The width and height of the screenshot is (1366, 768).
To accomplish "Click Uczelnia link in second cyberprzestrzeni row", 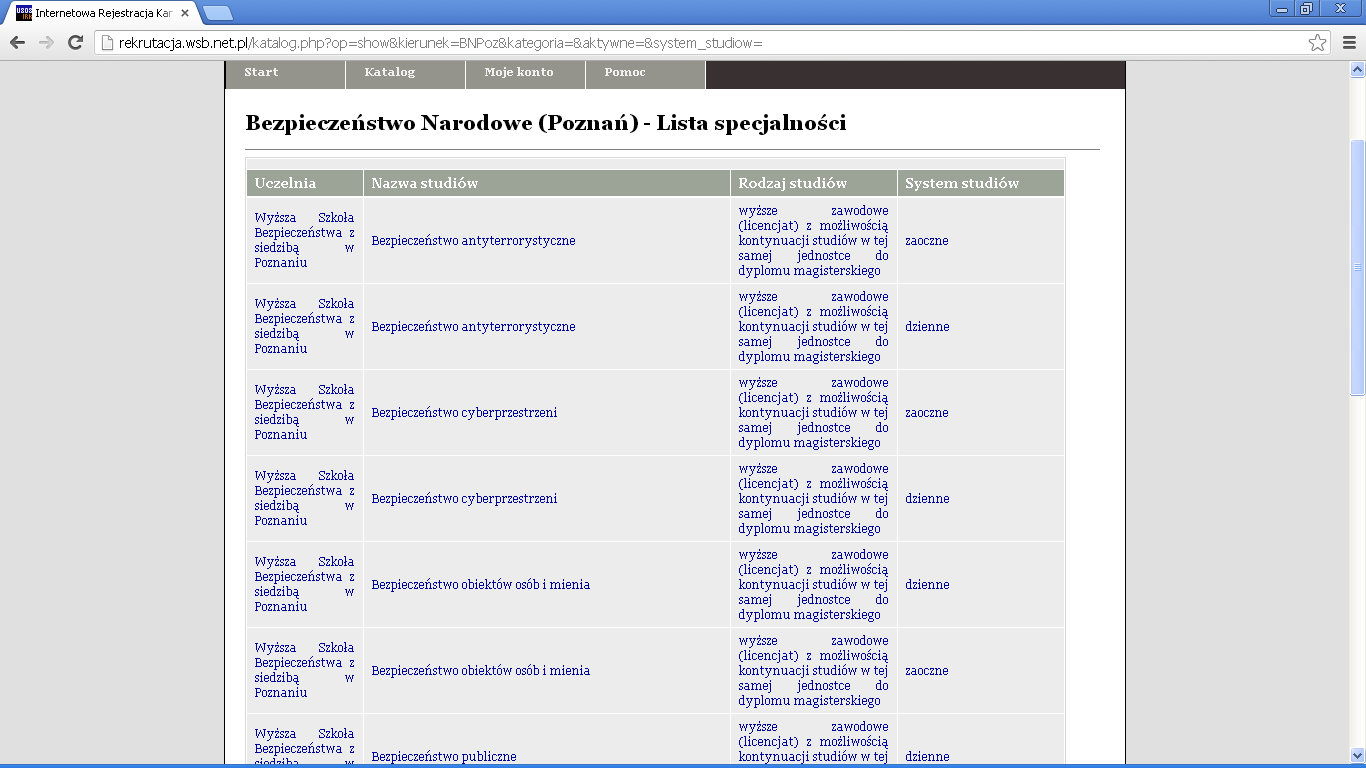I will (x=304, y=499).
